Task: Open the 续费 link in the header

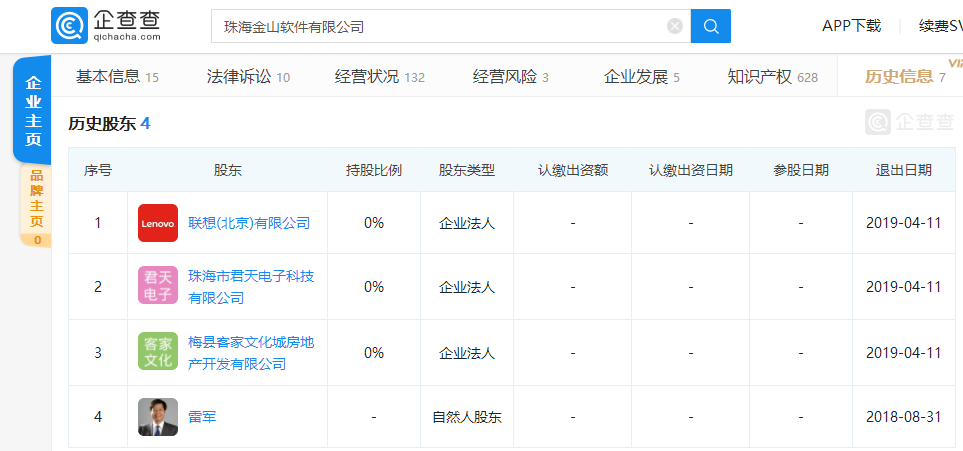Action: click(x=940, y=26)
